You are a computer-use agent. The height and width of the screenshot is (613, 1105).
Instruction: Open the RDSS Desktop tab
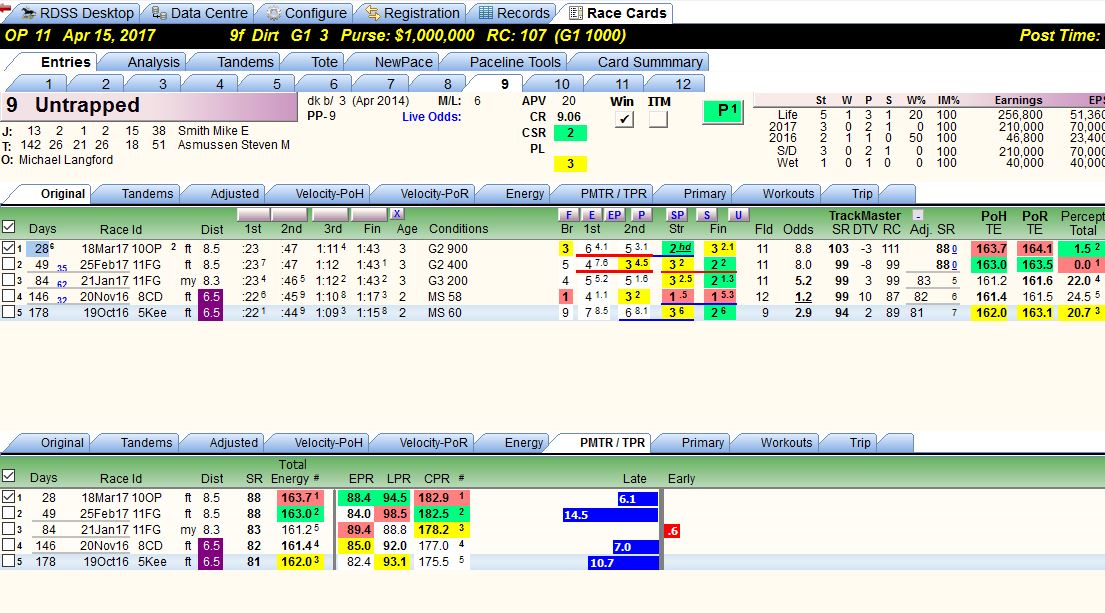click(x=76, y=13)
